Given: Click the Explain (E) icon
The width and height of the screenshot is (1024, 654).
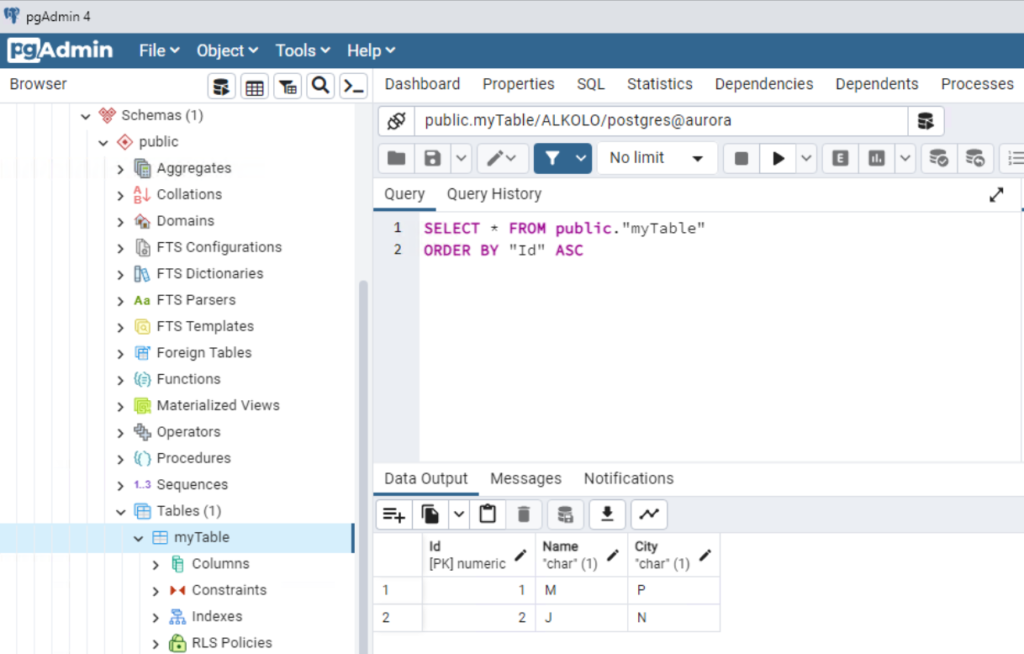Looking at the screenshot, I should coord(840,158).
